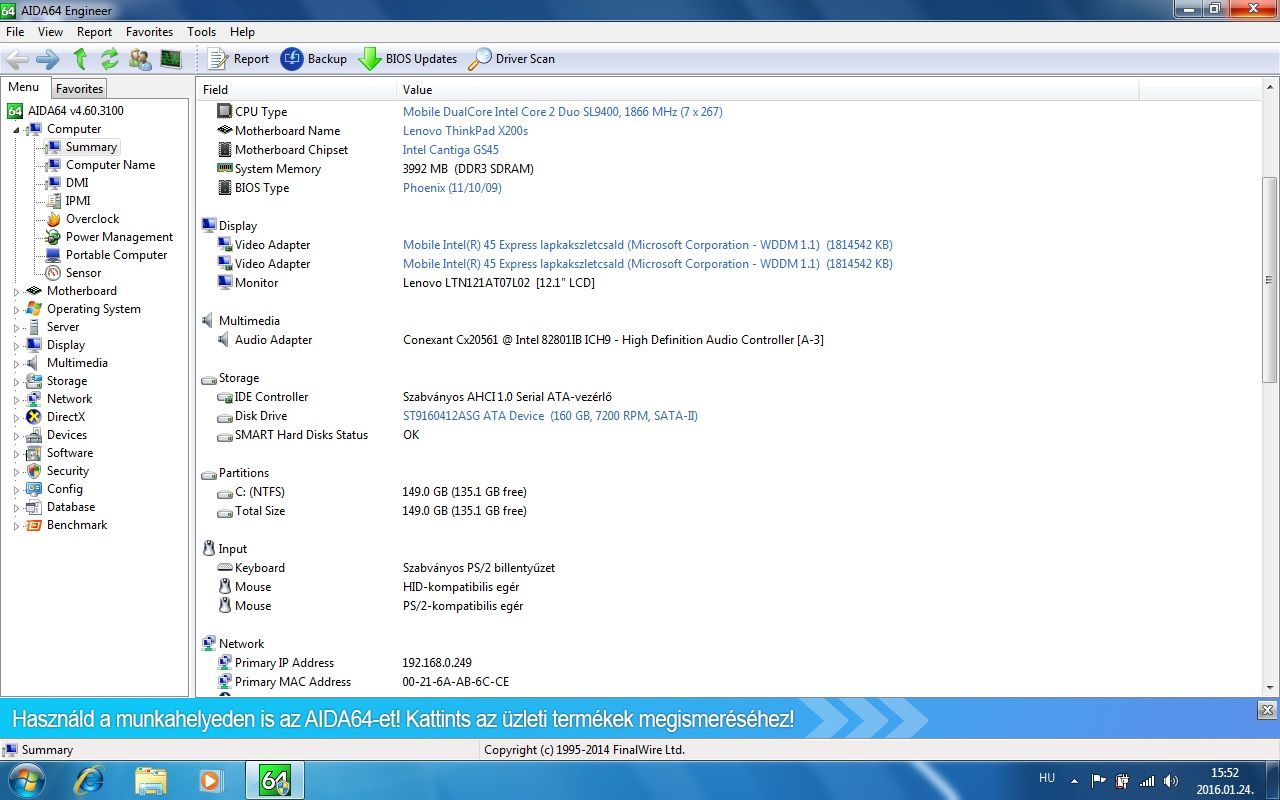Open the File menu
Viewport: 1280px width, 800px height.
coord(15,32)
